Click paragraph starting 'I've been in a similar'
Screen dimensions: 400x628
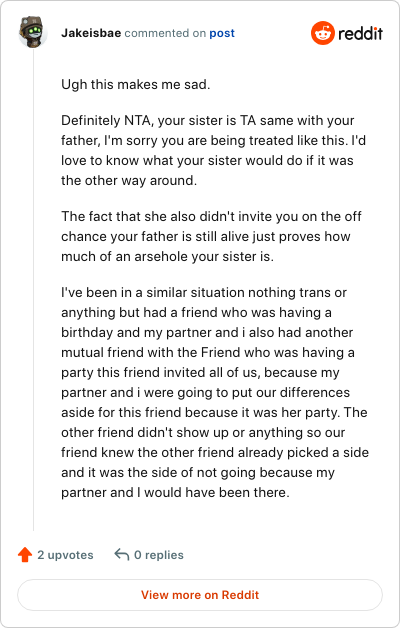[x=215, y=392]
